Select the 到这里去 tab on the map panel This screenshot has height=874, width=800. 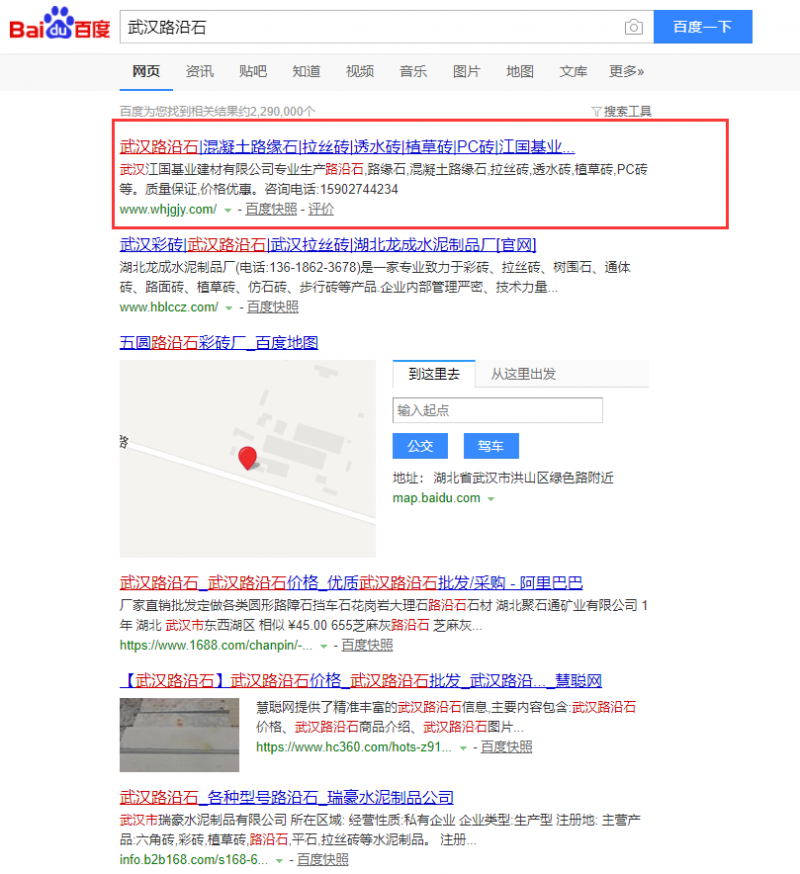click(433, 372)
